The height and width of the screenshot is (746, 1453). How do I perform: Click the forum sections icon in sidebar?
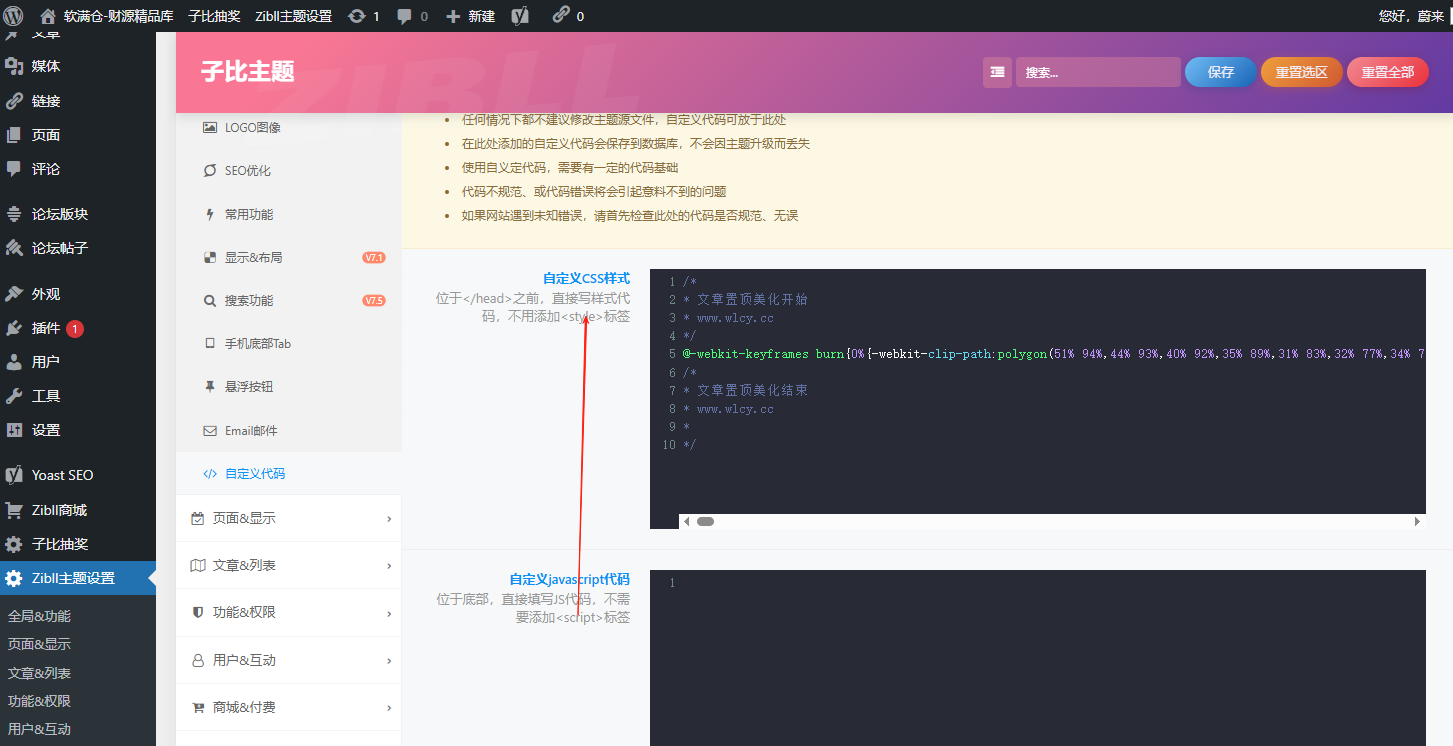pos(14,214)
